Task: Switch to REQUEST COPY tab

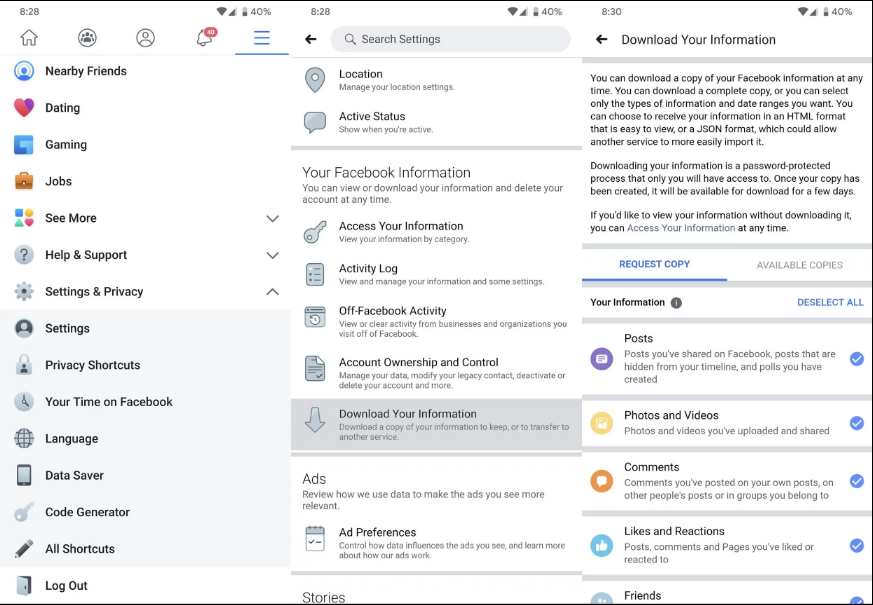Action: tap(654, 264)
